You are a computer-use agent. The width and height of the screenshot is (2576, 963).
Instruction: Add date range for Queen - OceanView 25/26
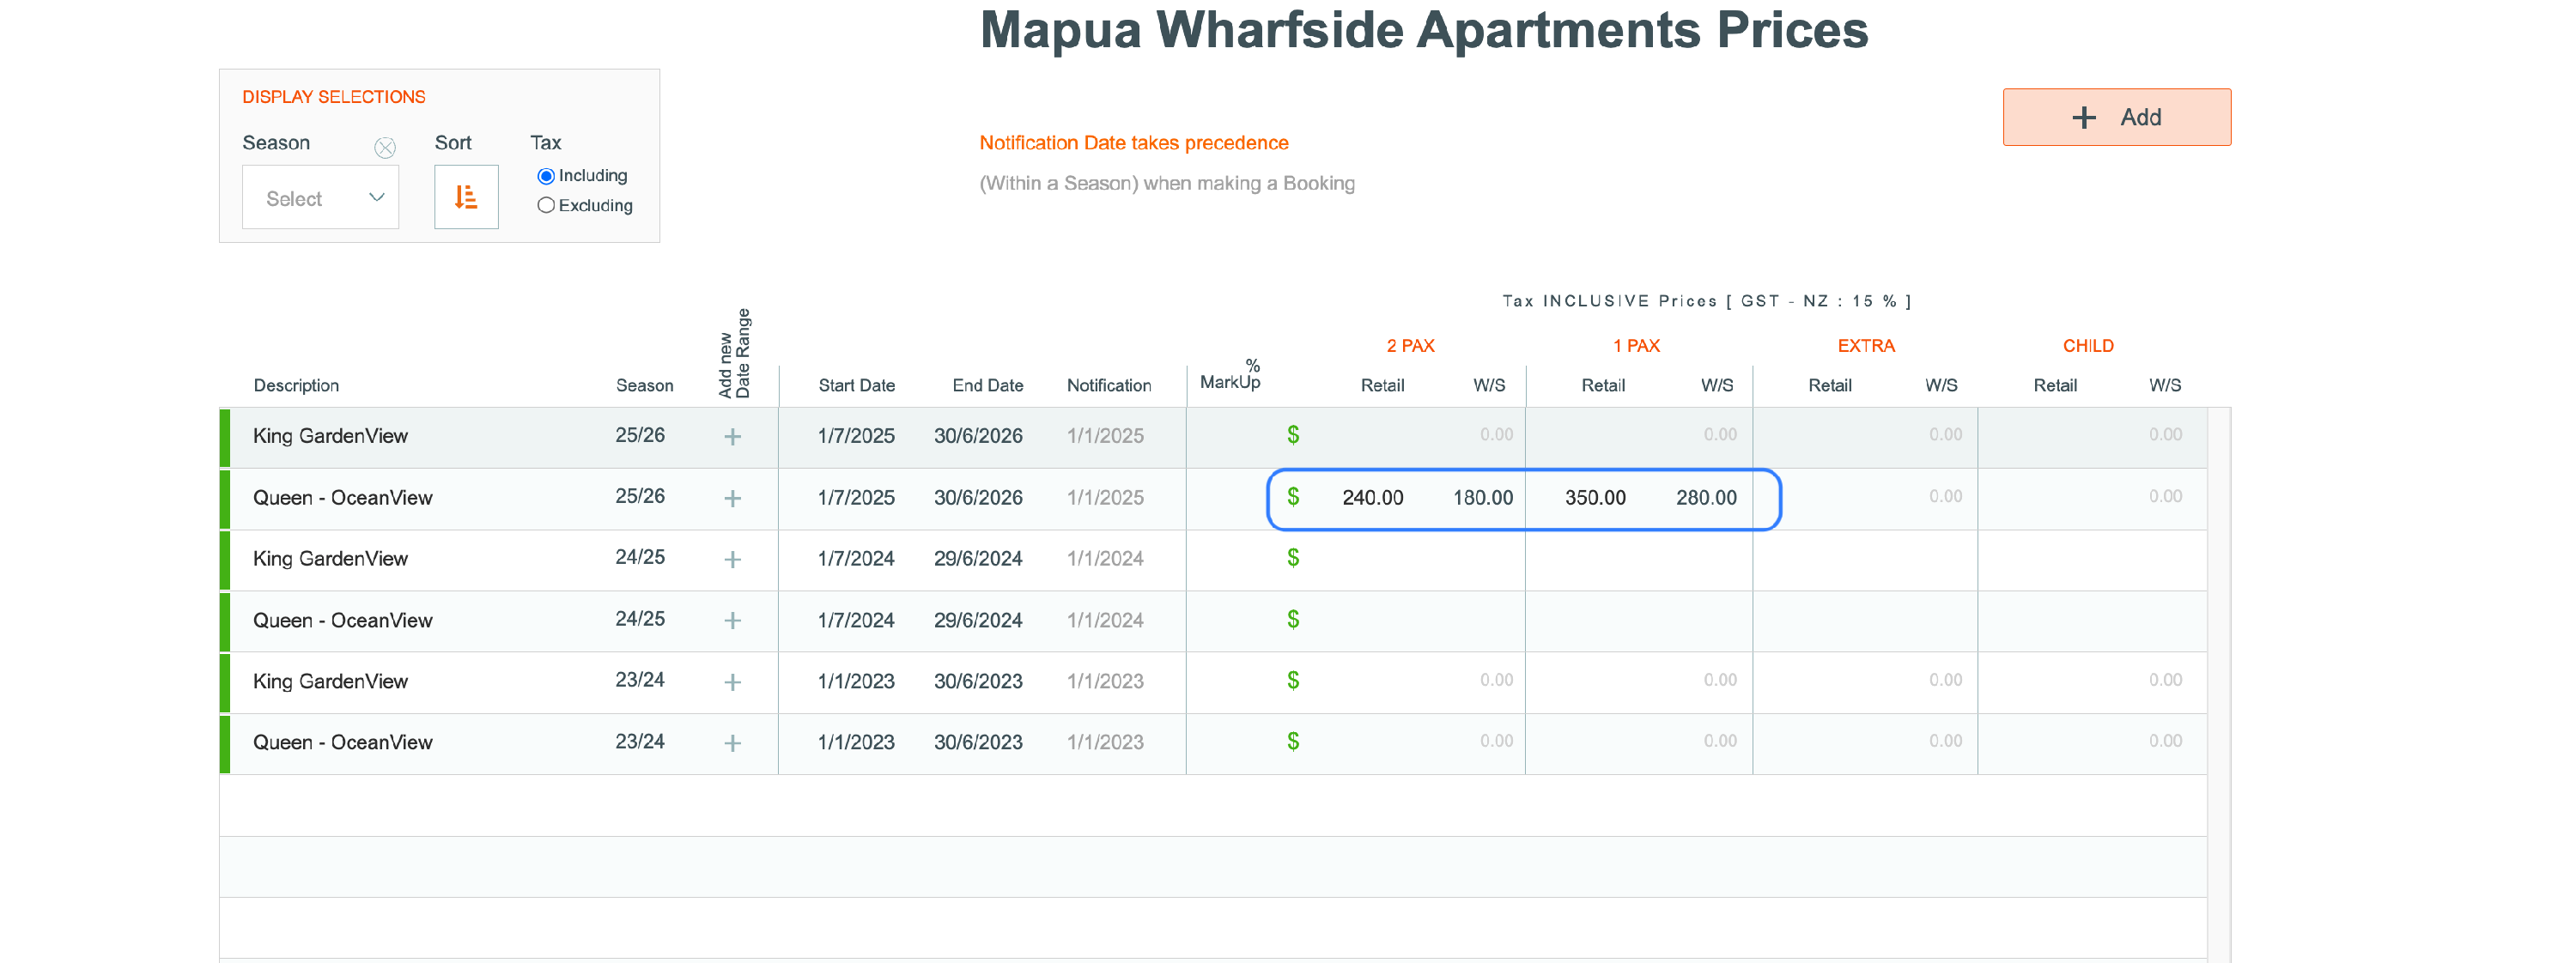(x=732, y=498)
